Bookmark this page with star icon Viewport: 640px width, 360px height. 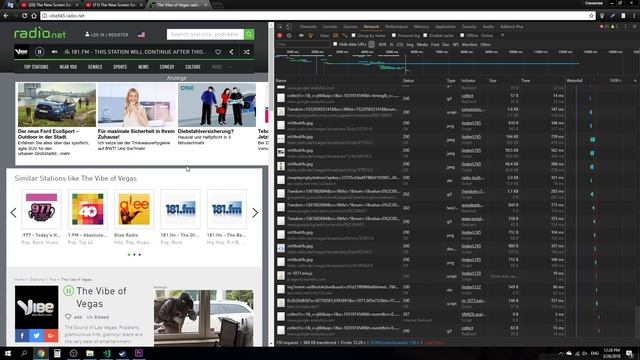coord(591,16)
